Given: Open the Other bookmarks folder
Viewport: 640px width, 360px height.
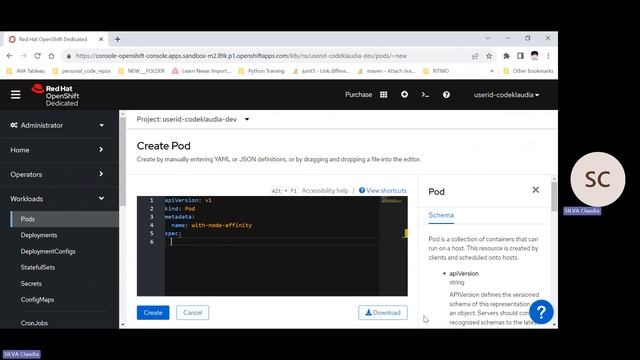Looking at the screenshot, I should [528, 71].
